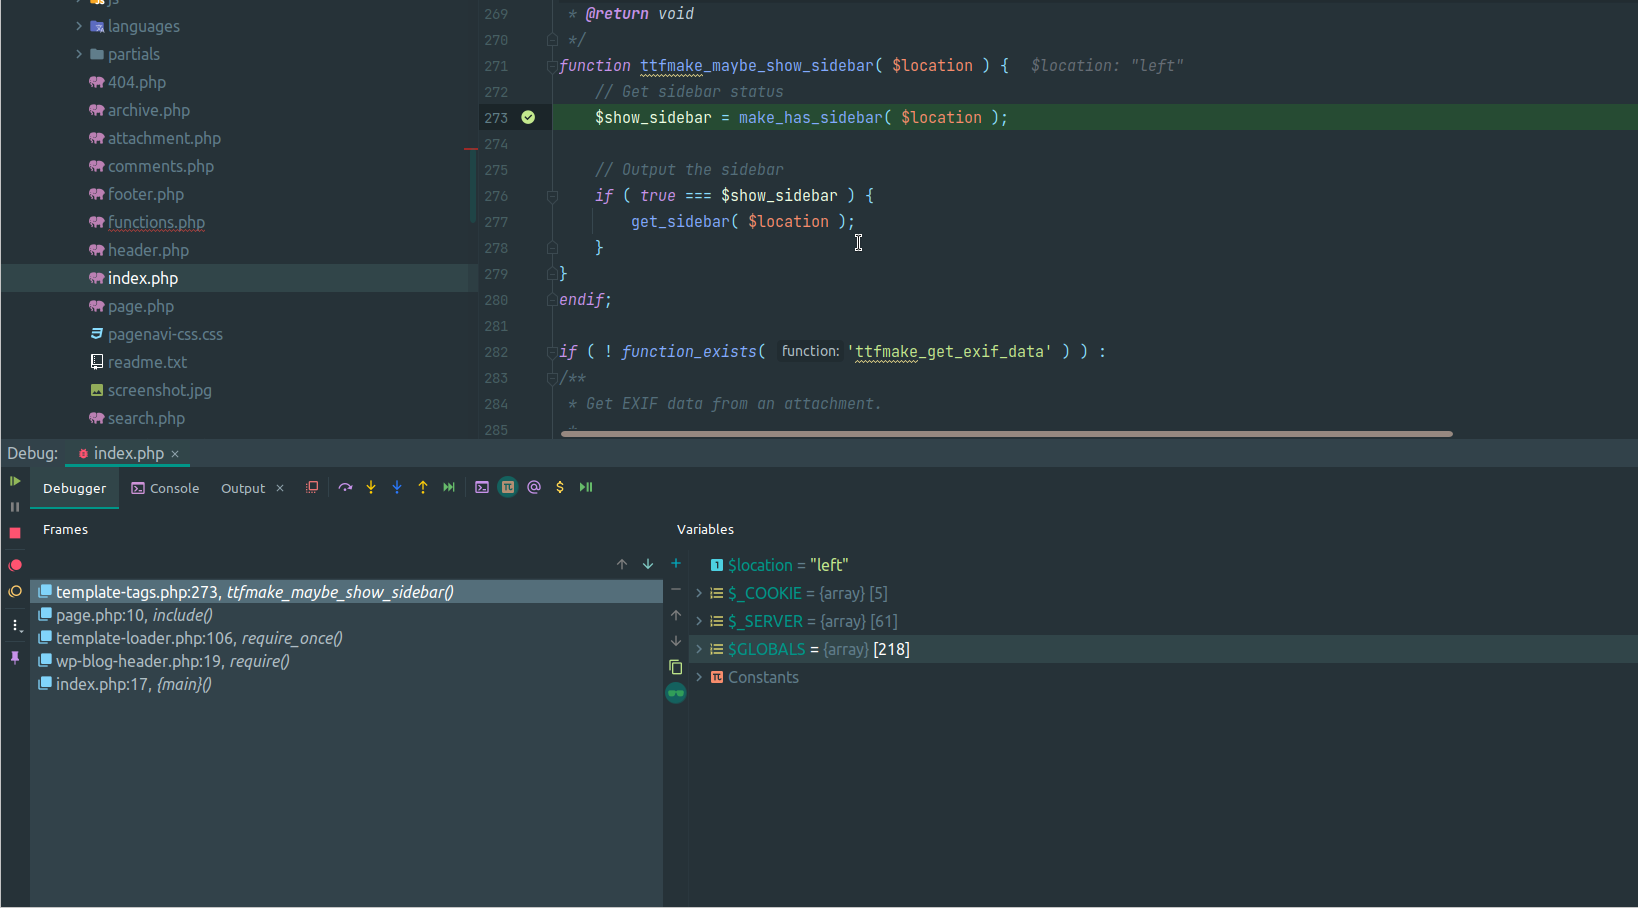This screenshot has width=1638, height=908.
Task: Click the break-at-first-line icon after $
Action: 586,487
